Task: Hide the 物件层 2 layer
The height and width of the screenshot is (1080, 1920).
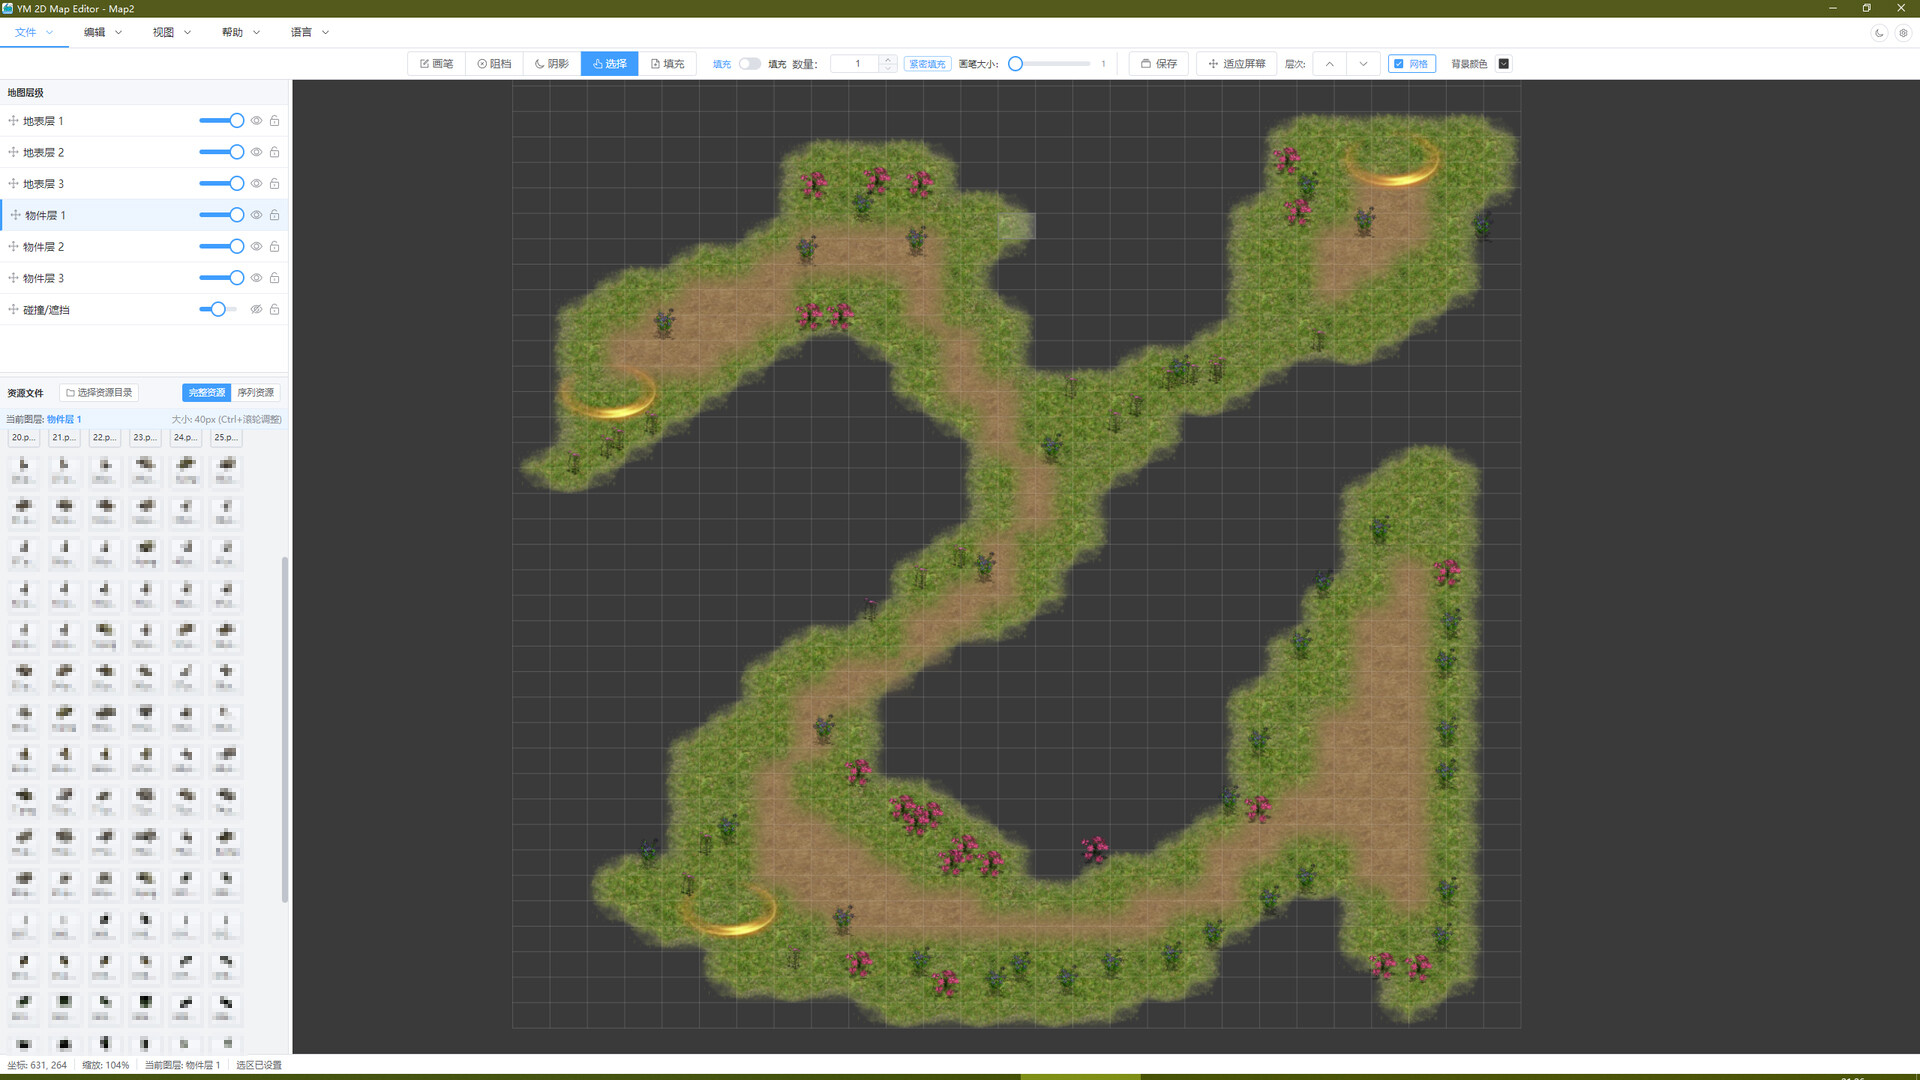Action: click(x=256, y=247)
